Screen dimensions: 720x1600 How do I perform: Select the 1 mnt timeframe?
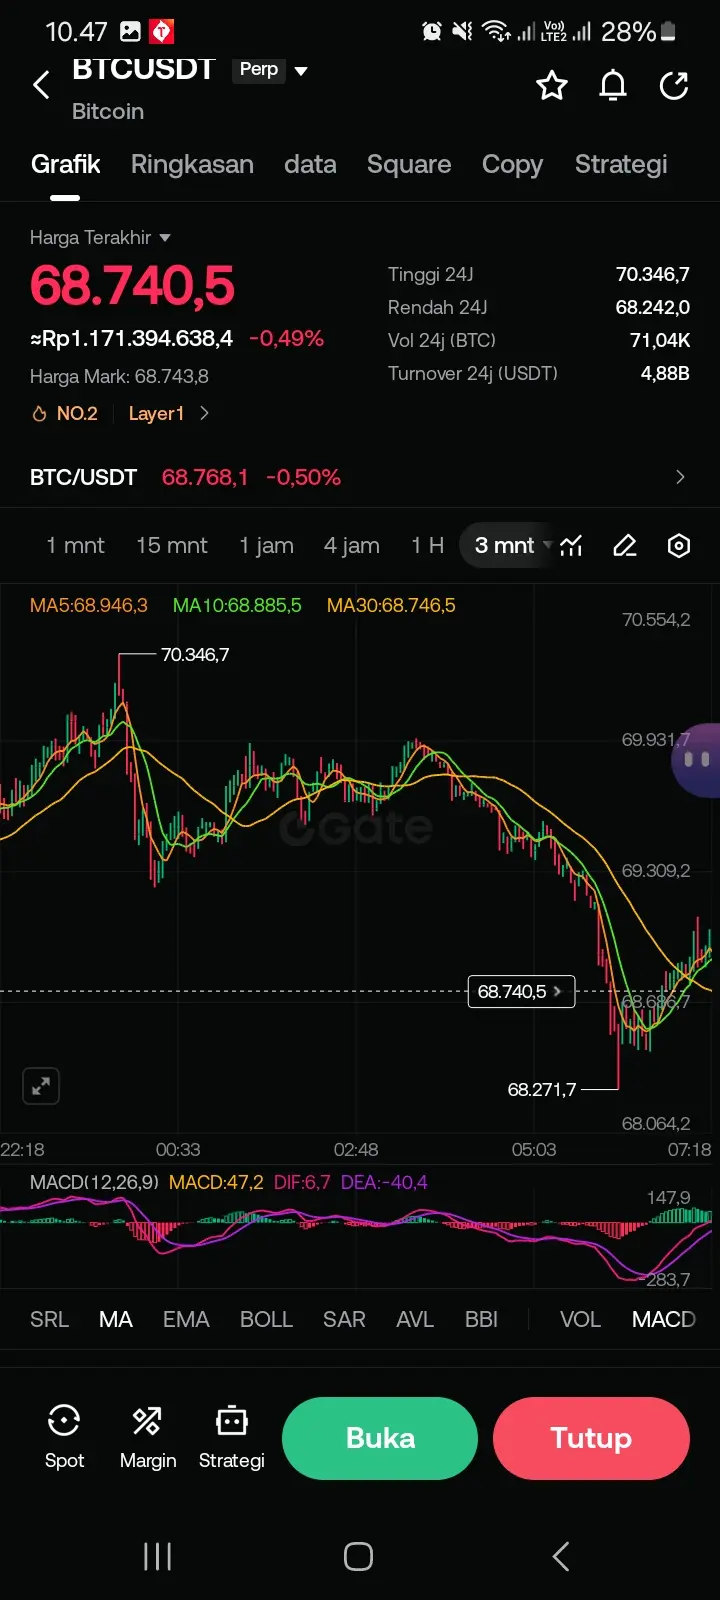(75, 545)
